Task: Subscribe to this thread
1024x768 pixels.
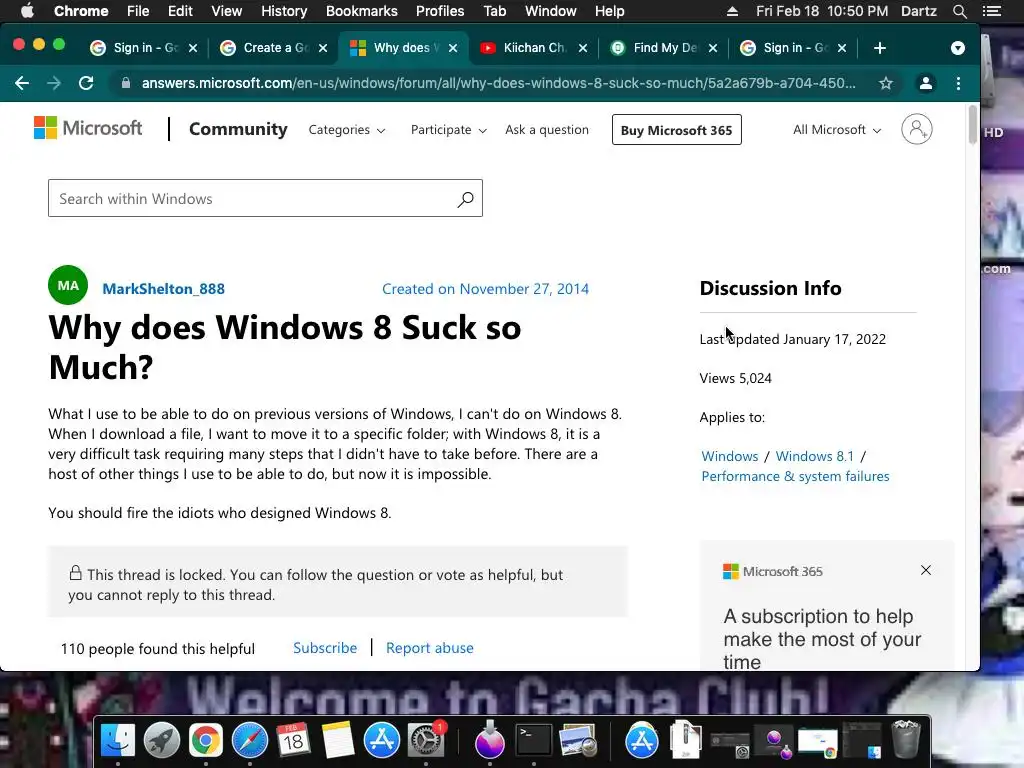Action: click(325, 648)
